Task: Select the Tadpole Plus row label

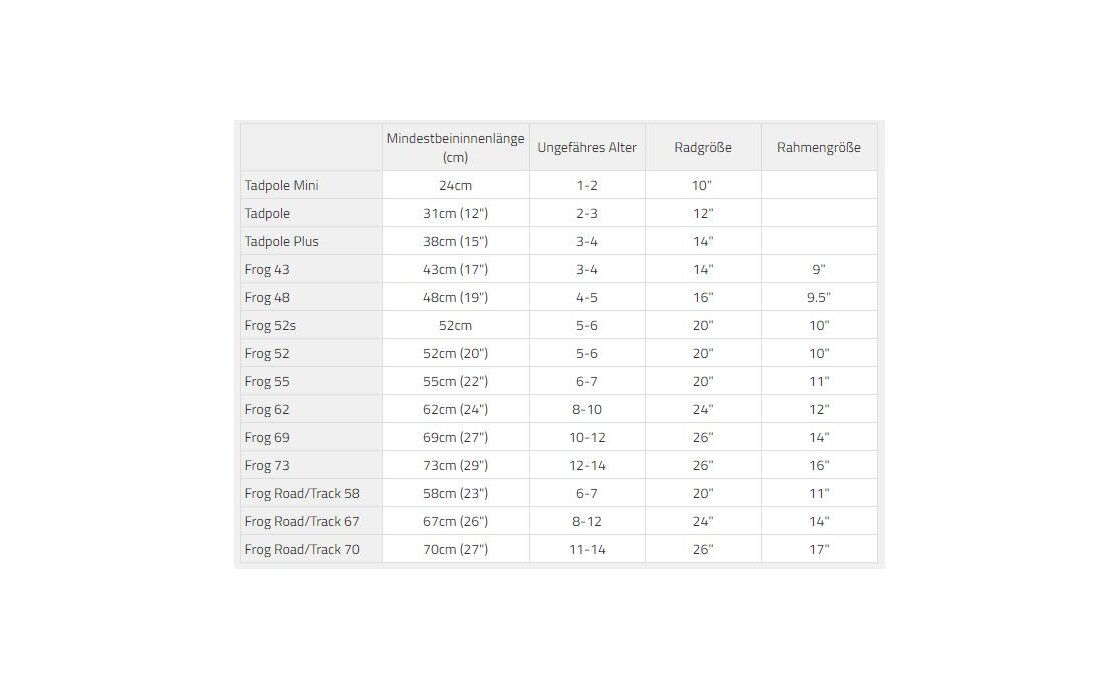Action: tap(282, 241)
